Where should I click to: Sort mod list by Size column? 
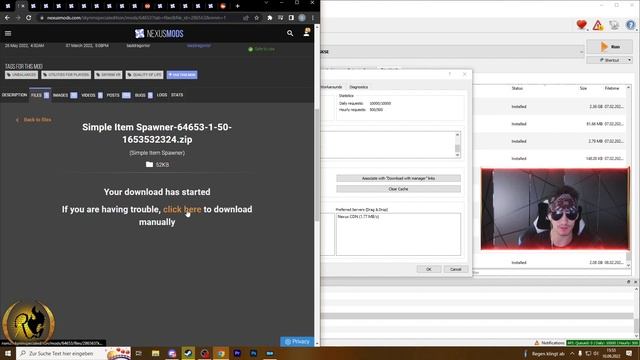[x=583, y=88]
